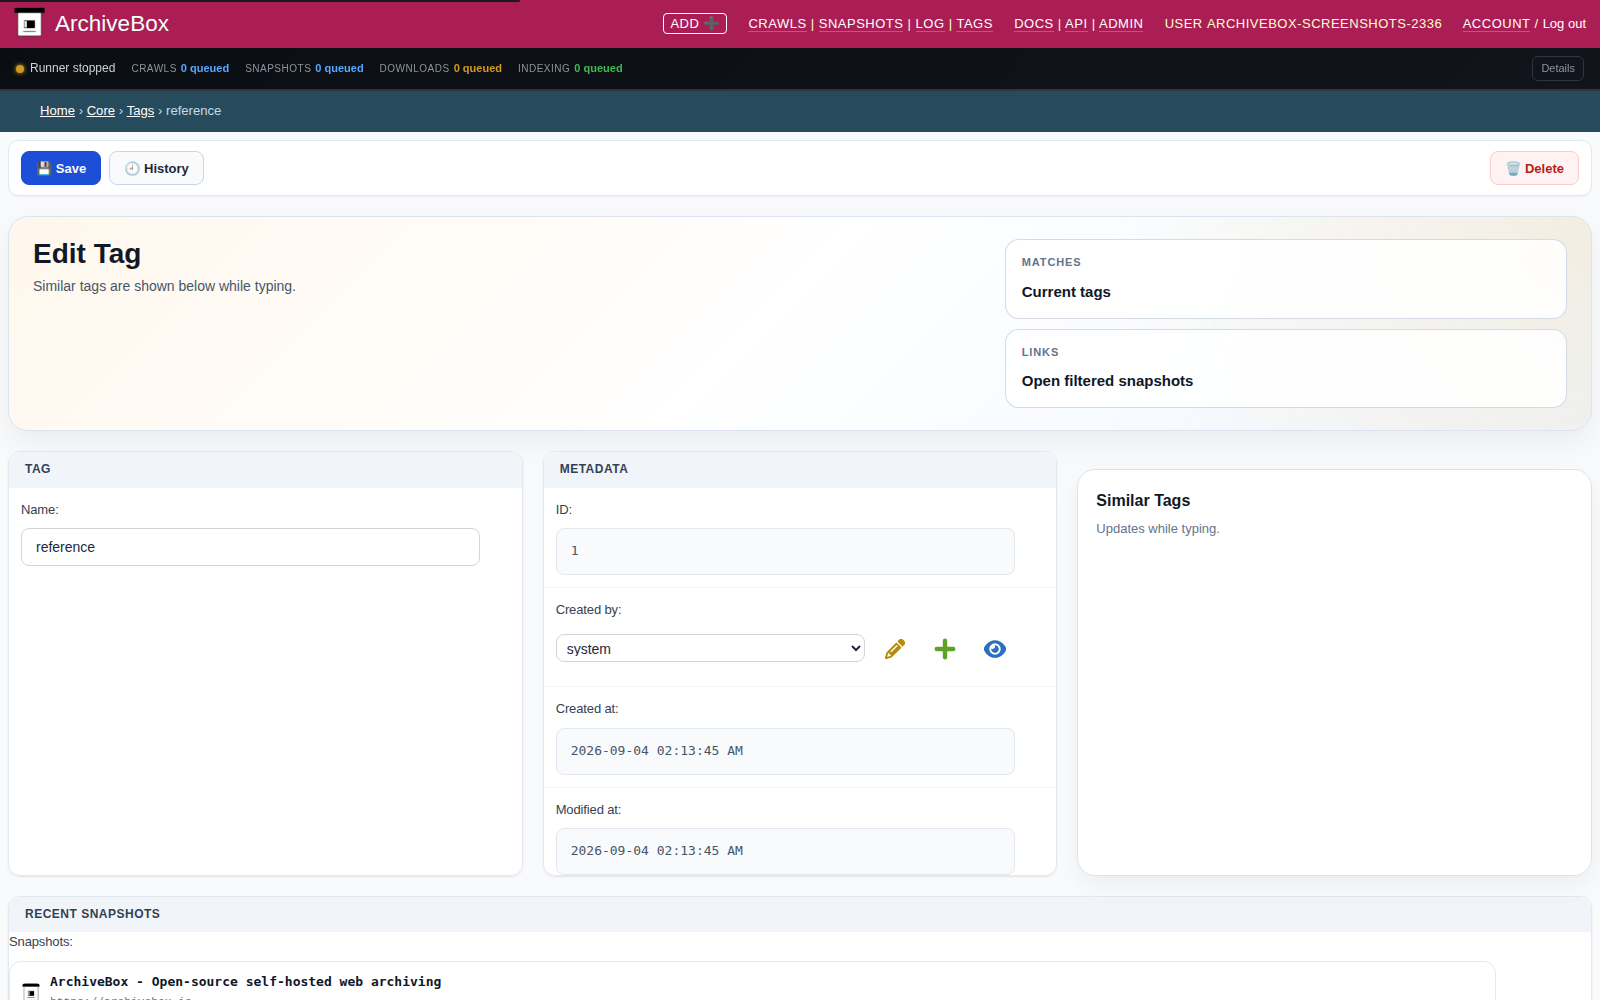The height and width of the screenshot is (1000, 1600).
Task: Click the INDEXING 0 queued status
Action: point(570,68)
